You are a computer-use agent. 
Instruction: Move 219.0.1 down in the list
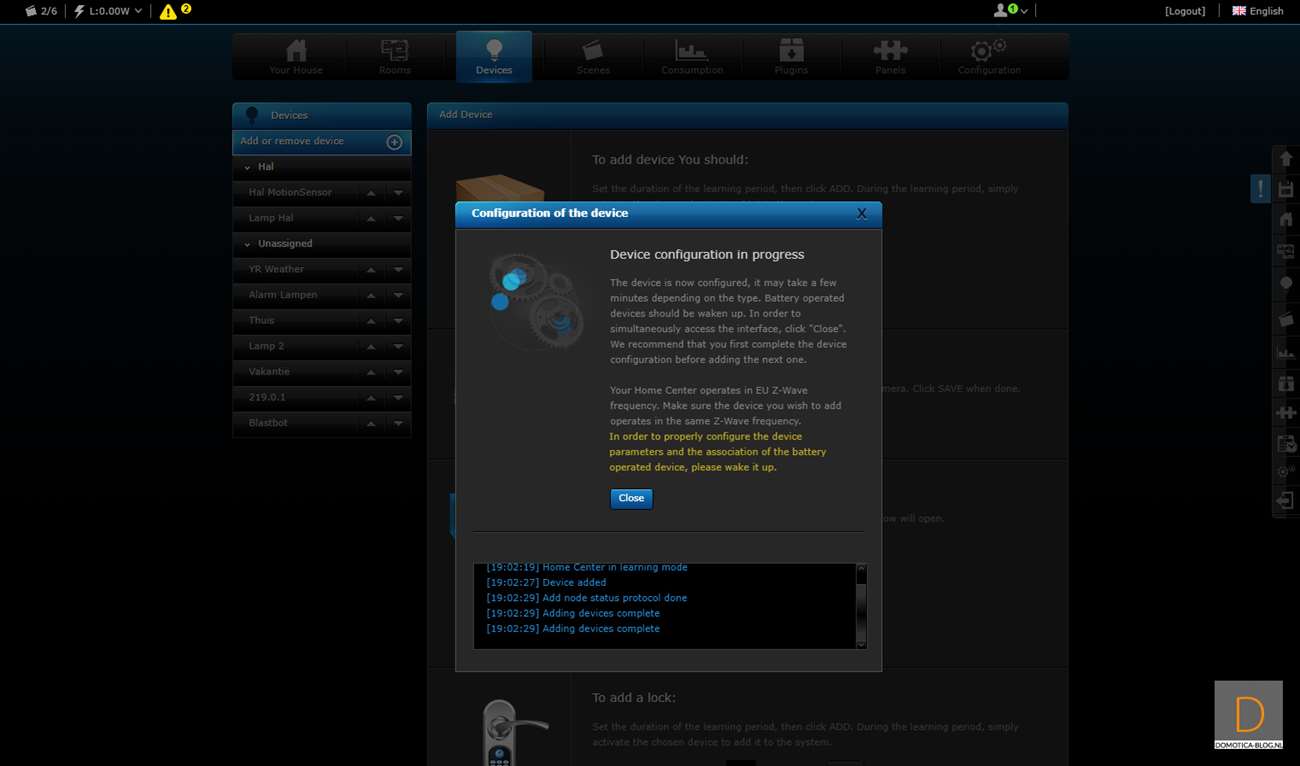point(398,398)
